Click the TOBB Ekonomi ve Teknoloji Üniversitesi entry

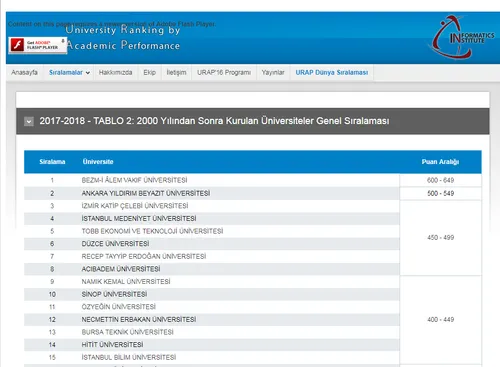point(152,231)
